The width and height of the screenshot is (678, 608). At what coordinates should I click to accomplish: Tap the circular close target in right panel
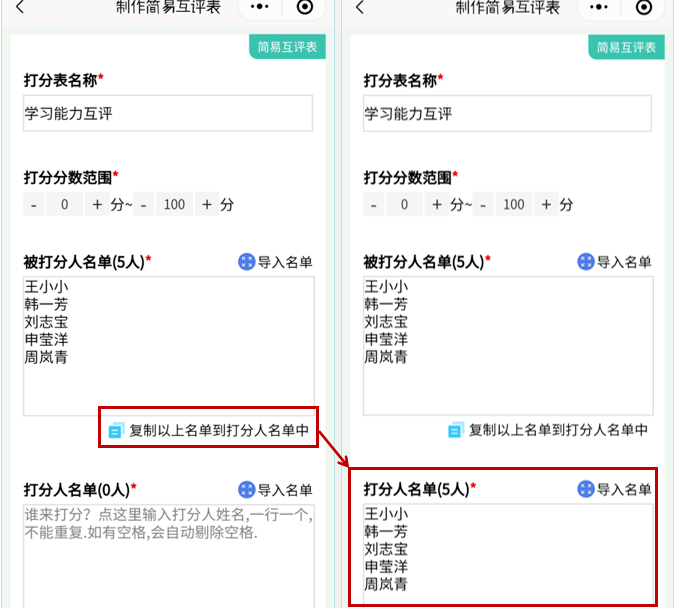coord(644,7)
